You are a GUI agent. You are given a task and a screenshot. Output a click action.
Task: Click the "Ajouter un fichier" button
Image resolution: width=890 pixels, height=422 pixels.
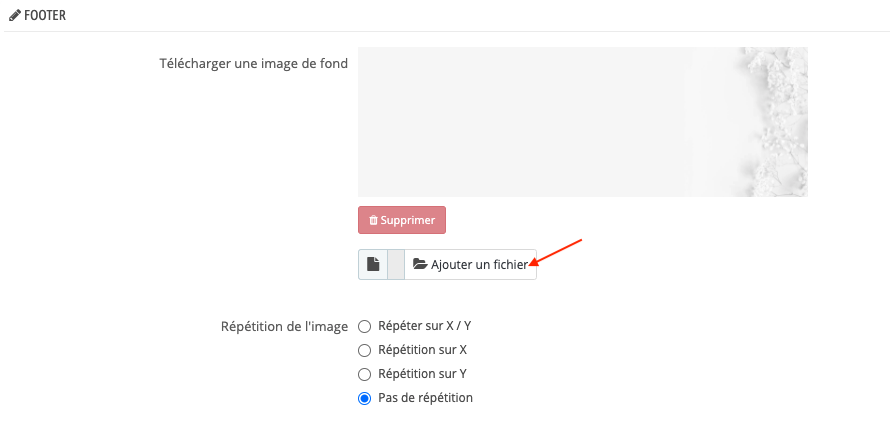pyautogui.click(x=470, y=265)
